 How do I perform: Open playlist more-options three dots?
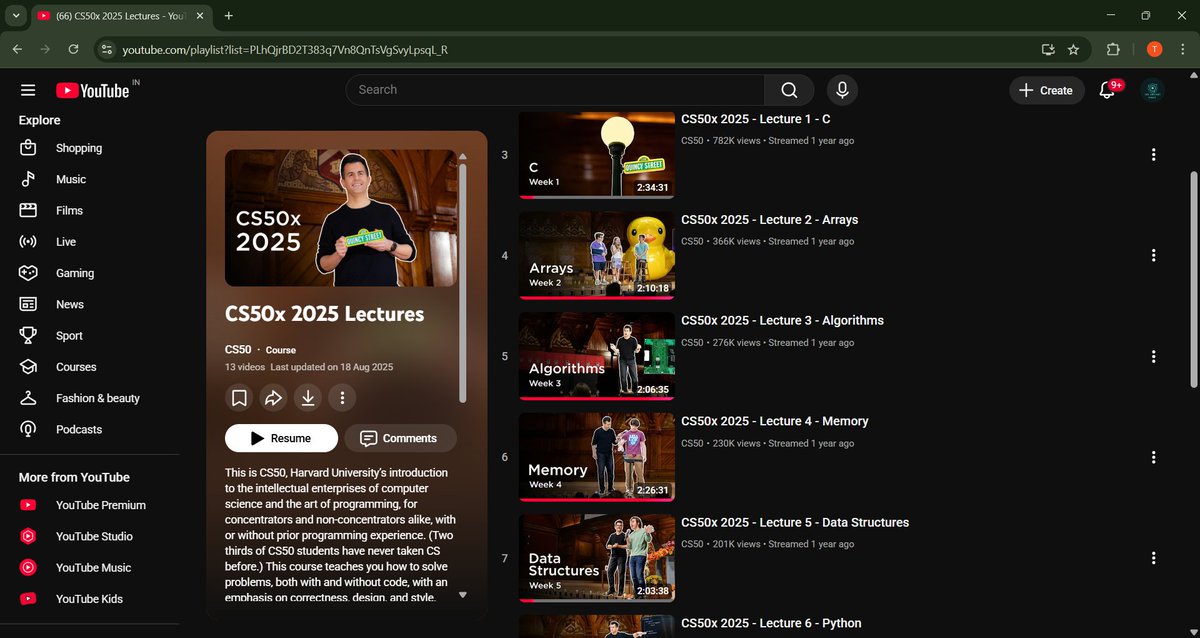[342, 398]
